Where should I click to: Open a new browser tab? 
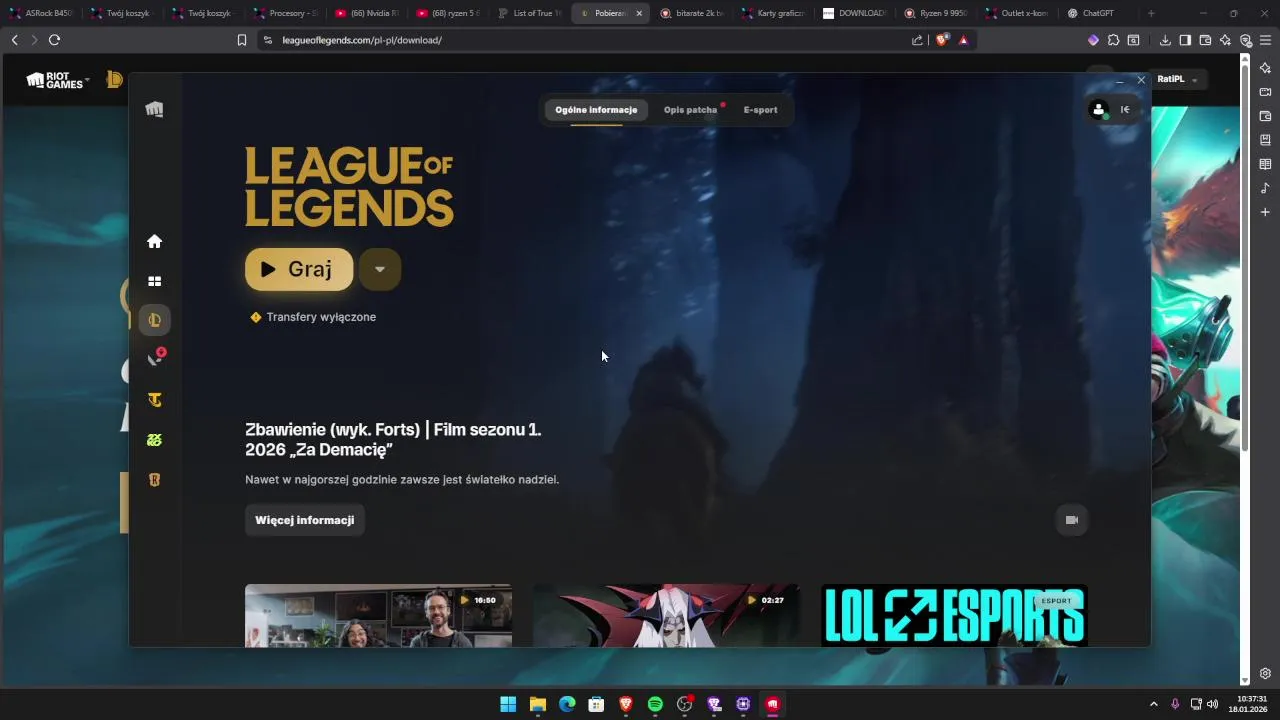tap(1151, 13)
